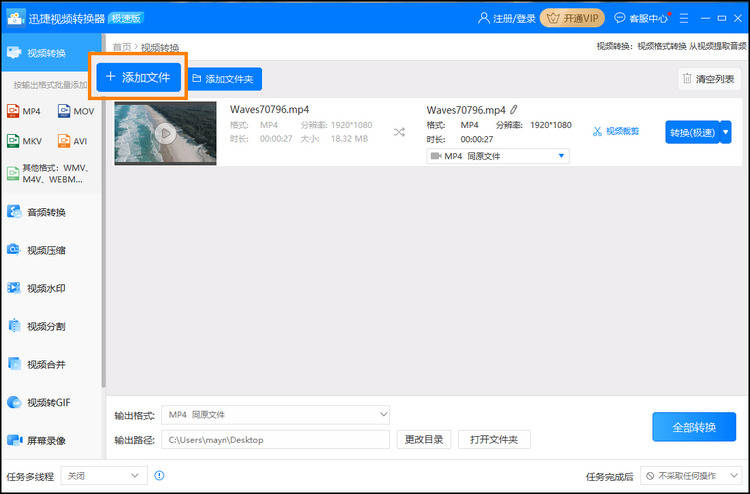The width and height of the screenshot is (750, 494).
Task: Click the shuffle arrows icon between file details
Action: 399,132
